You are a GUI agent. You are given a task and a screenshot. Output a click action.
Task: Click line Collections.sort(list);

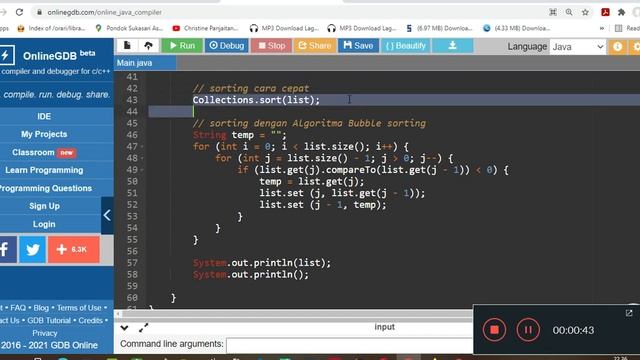coord(256,100)
